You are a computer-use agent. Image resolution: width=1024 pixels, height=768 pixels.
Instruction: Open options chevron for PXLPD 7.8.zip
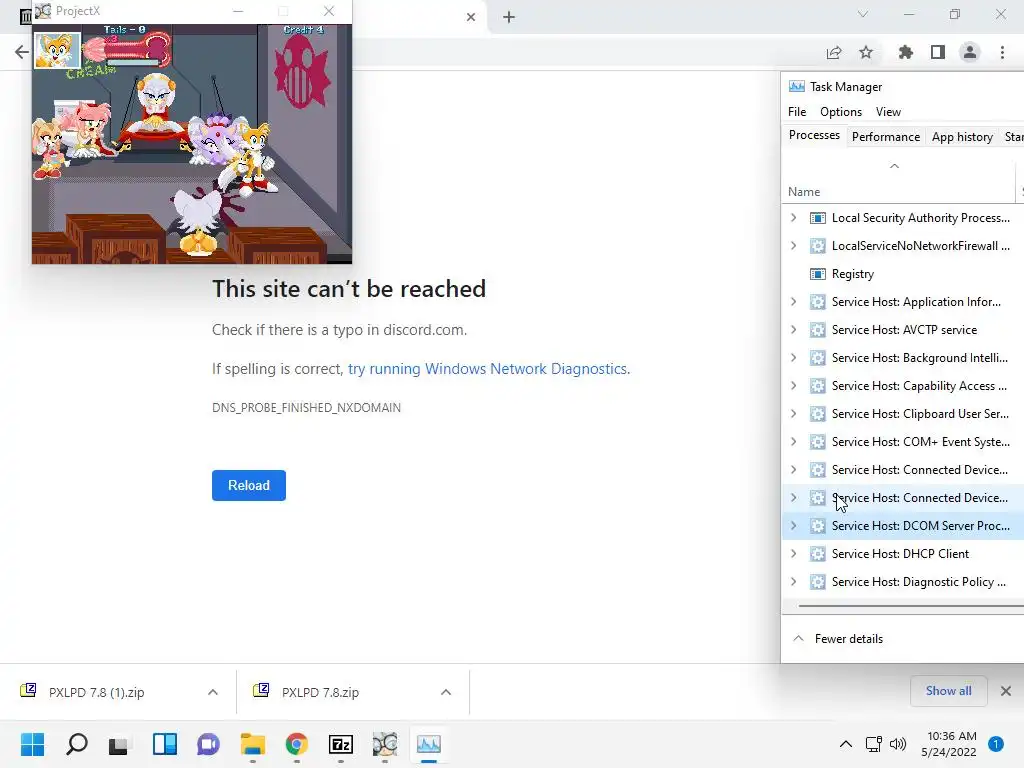pos(446,692)
